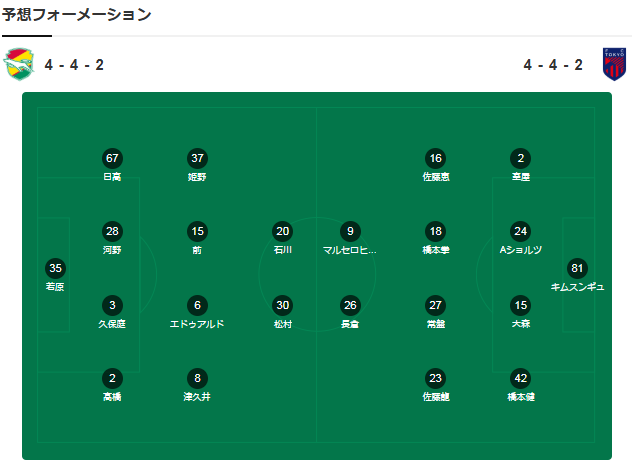Click the number 9 striker badge
Screen dimensions: 633x464
point(349,231)
